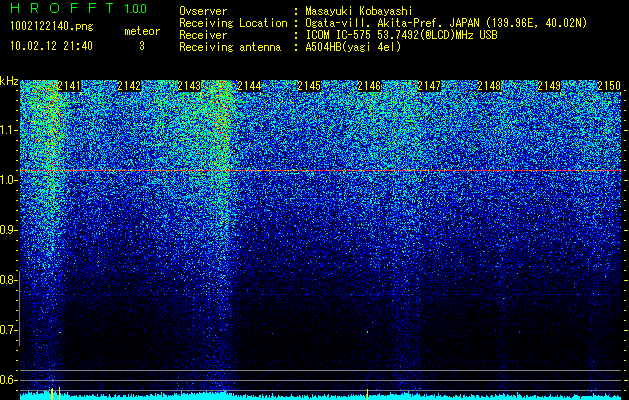Click the Ogata-vill. Akita-Pref. JAPAN receiving location value
The image size is (629, 400).
pyautogui.click(x=446, y=23)
